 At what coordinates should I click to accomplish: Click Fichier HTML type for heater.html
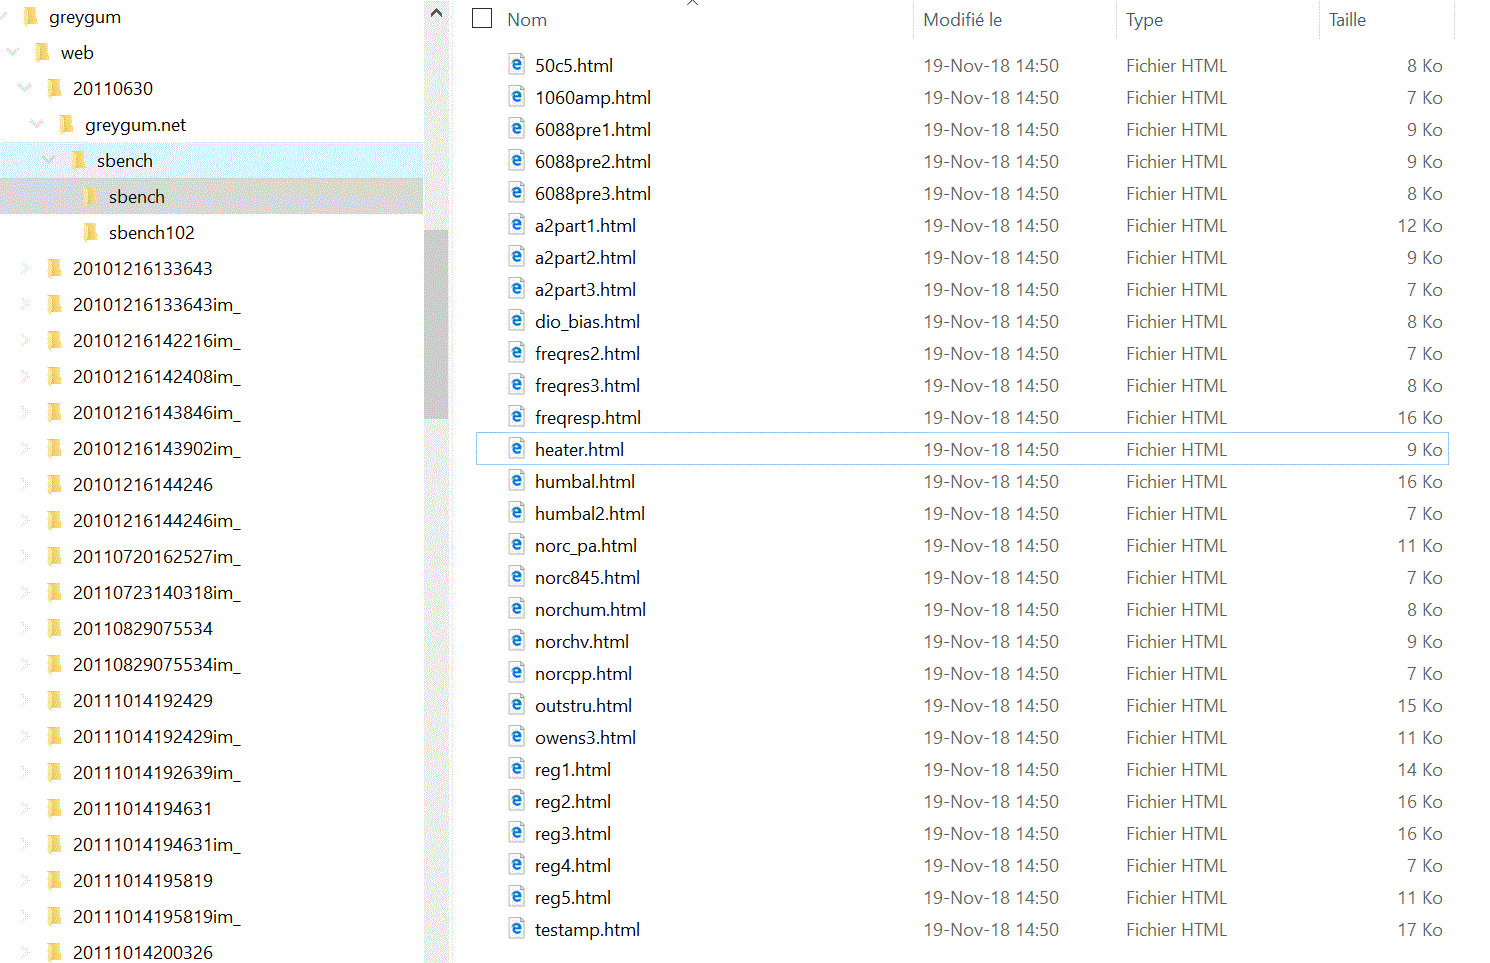(1176, 449)
